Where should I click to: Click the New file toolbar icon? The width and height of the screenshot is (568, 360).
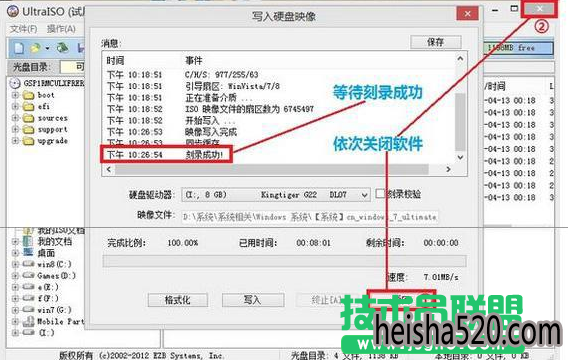18,47
